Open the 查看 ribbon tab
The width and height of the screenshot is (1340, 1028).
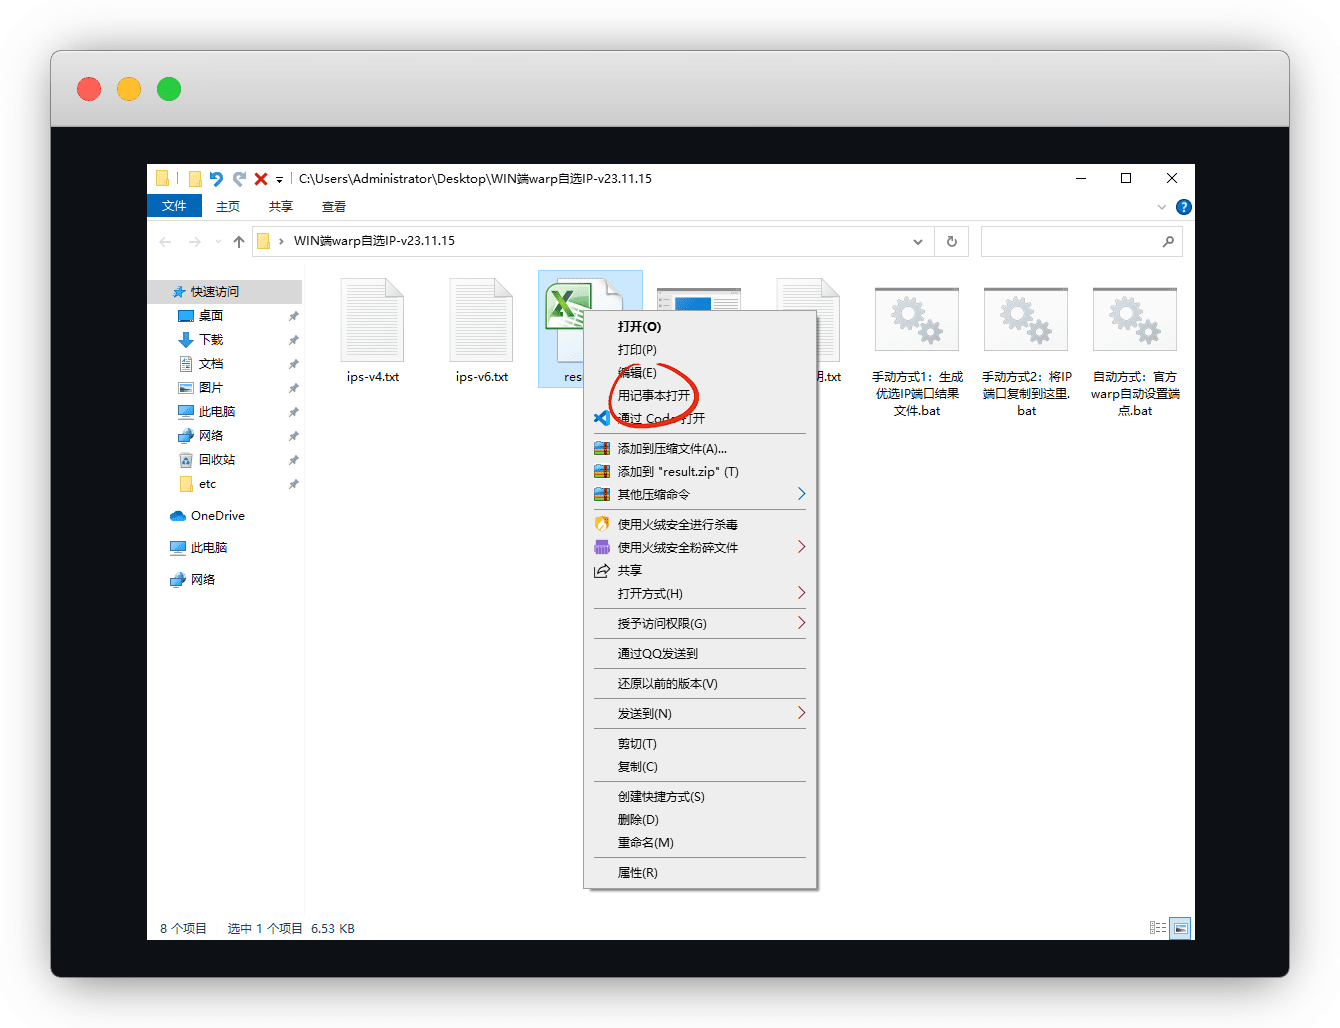click(x=334, y=206)
